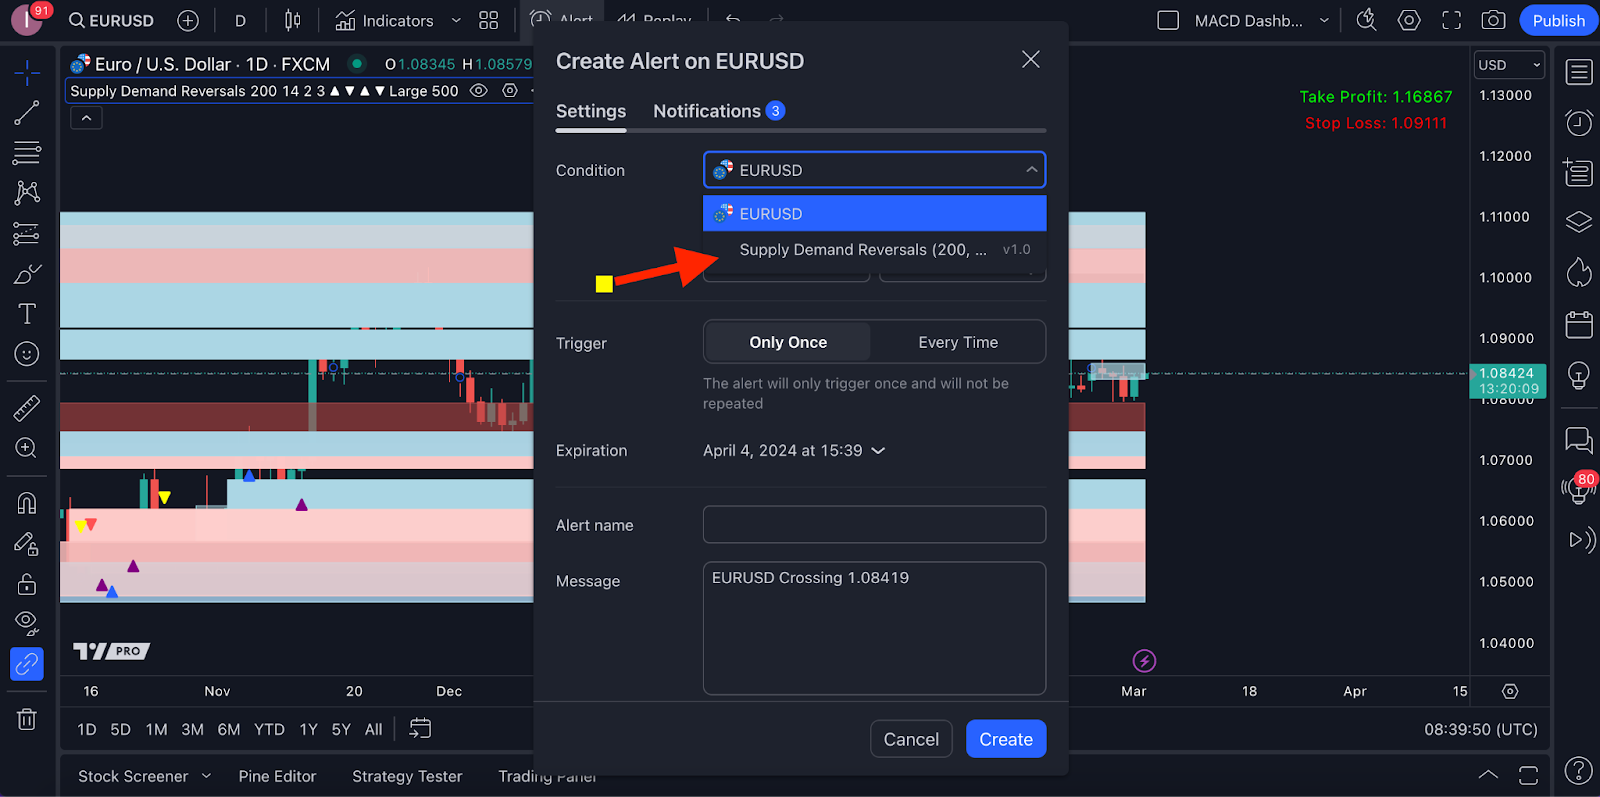The width and height of the screenshot is (1600, 797).
Task: Enter fullscreen chart mode
Action: pyautogui.click(x=1451, y=20)
